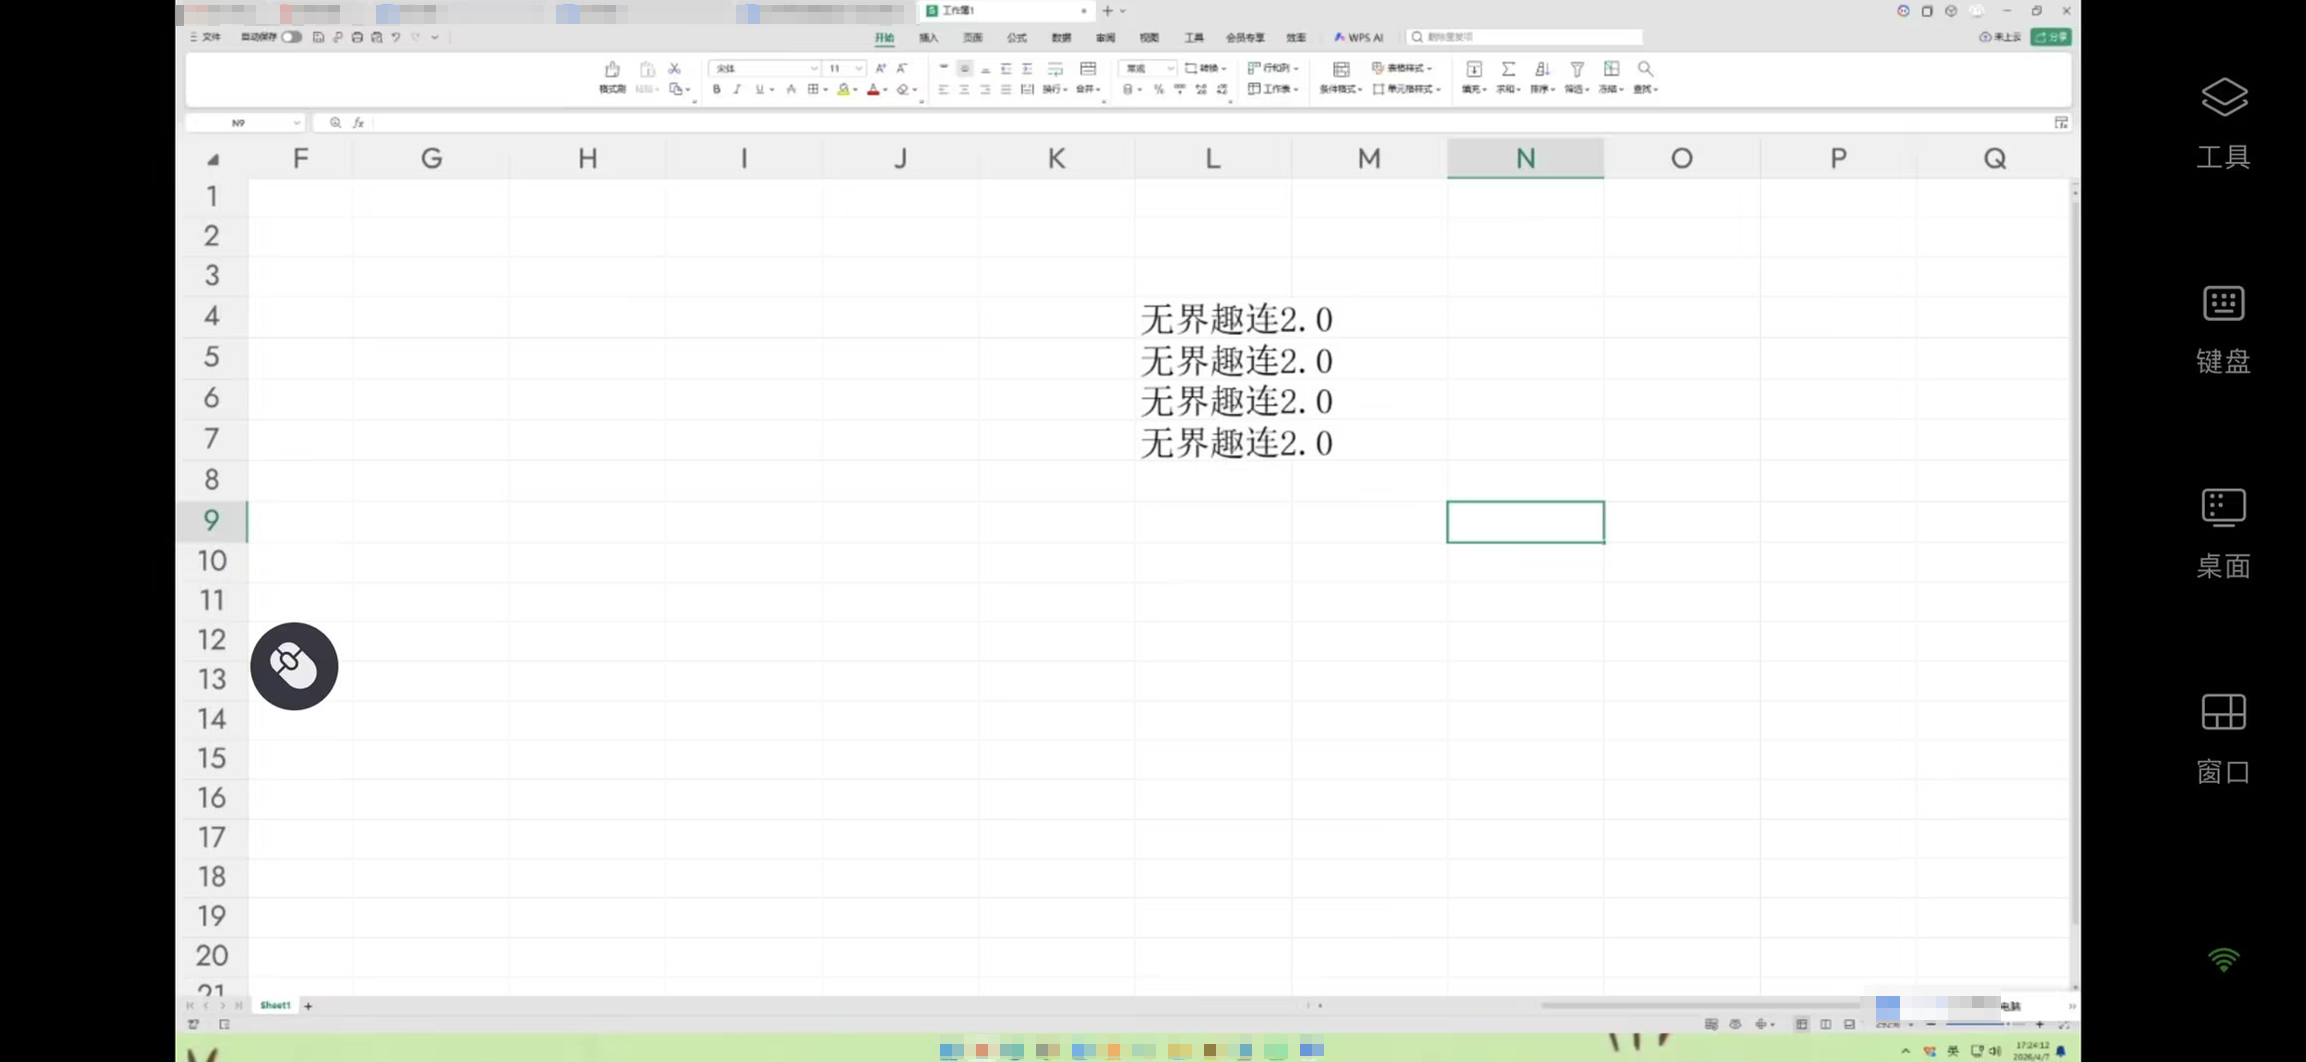Toggle bold formatting
The height and width of the screenshot is (1062, 2306).
[x=716, y=90]
